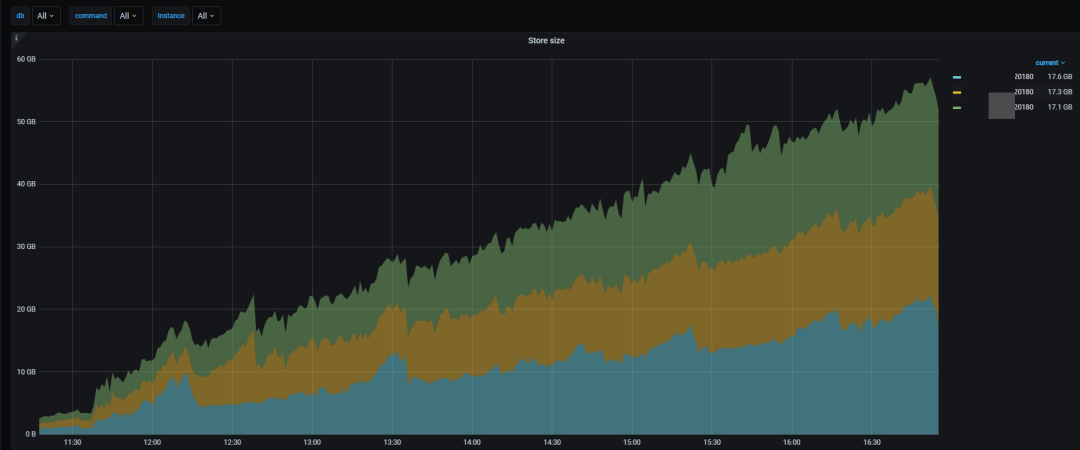Click the yellow legend color swatch

957,92
